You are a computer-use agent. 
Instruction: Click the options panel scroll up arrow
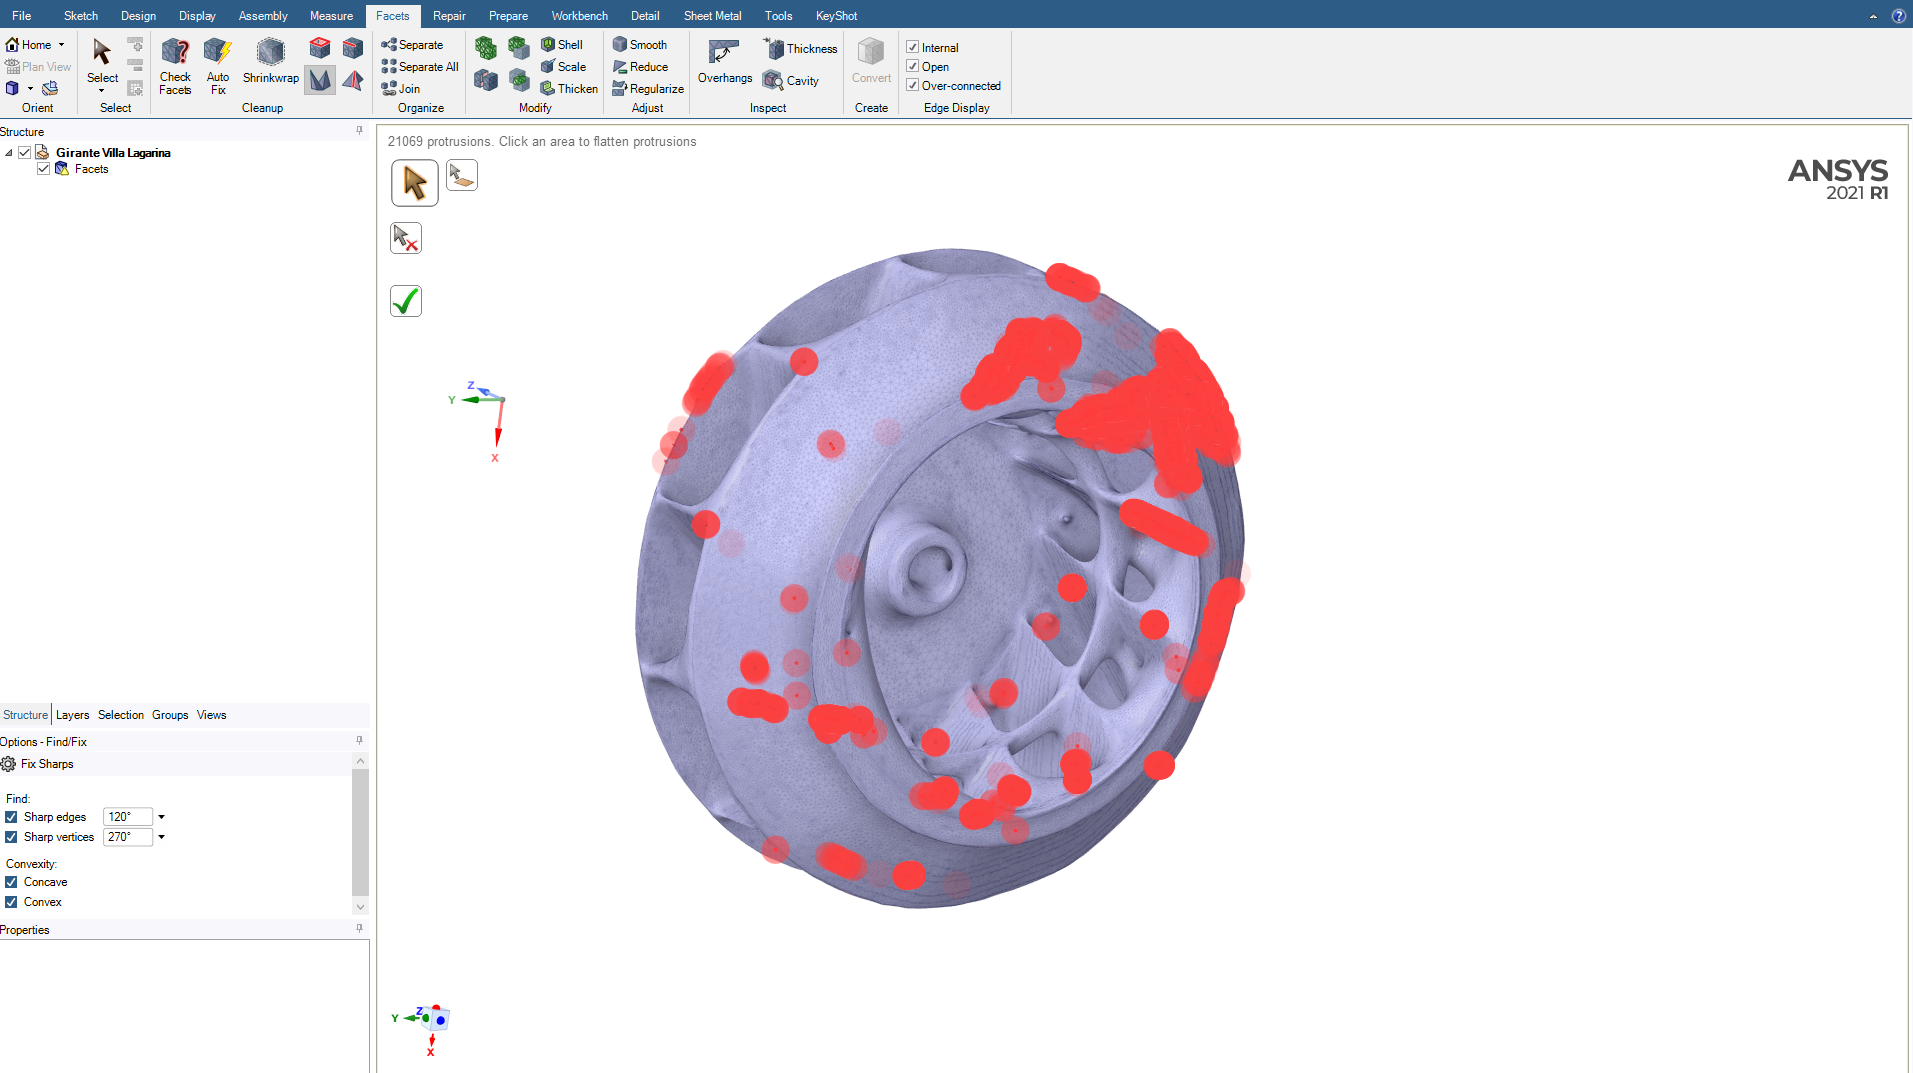click(x=360, y=762)
